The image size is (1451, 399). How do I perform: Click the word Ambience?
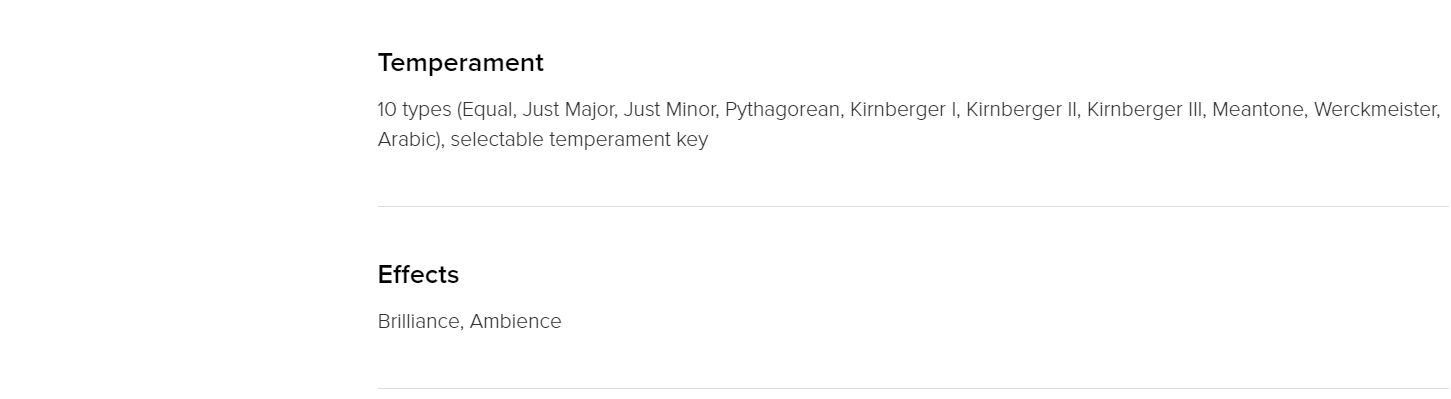[516, 322]
